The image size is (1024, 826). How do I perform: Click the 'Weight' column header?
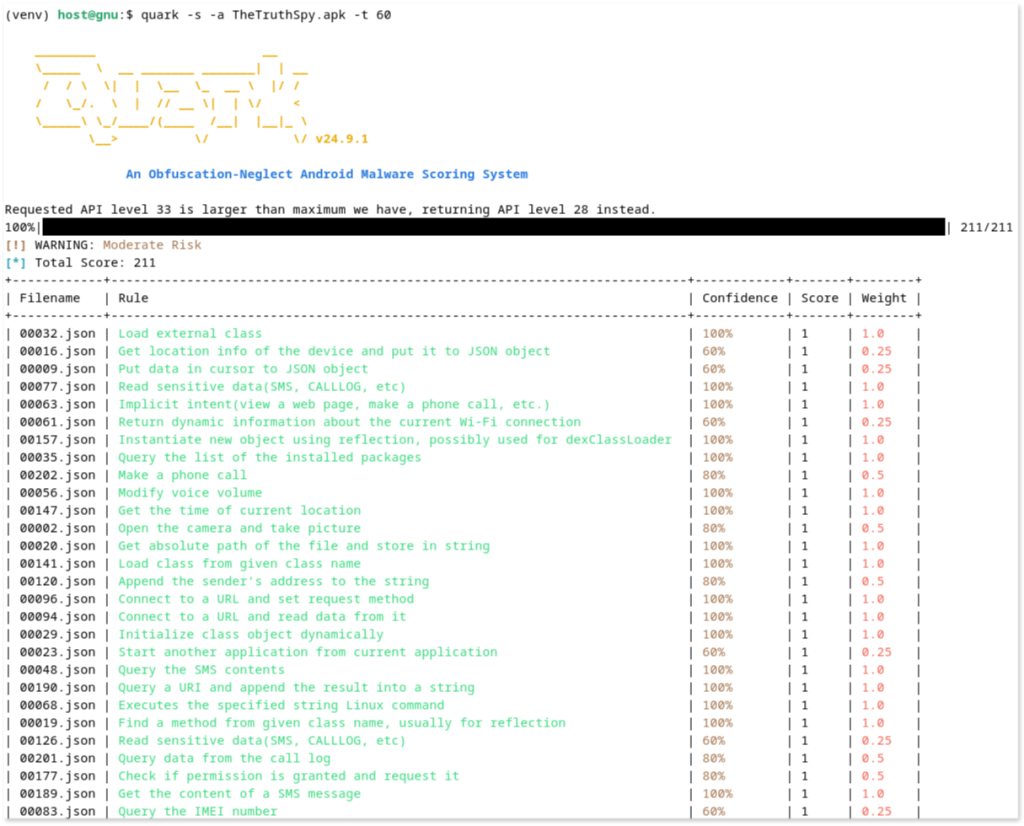tap(884, 298)
